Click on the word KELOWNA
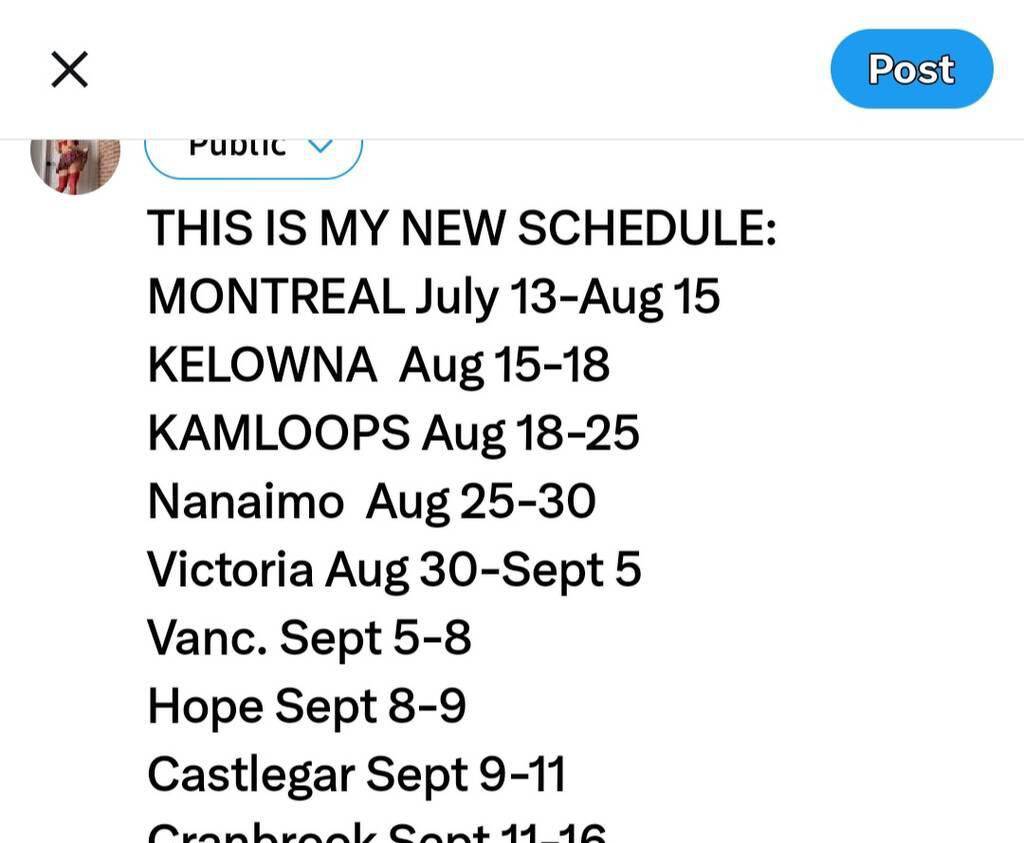The height and width of the screenshot is (843, 1024). point(262,365)
